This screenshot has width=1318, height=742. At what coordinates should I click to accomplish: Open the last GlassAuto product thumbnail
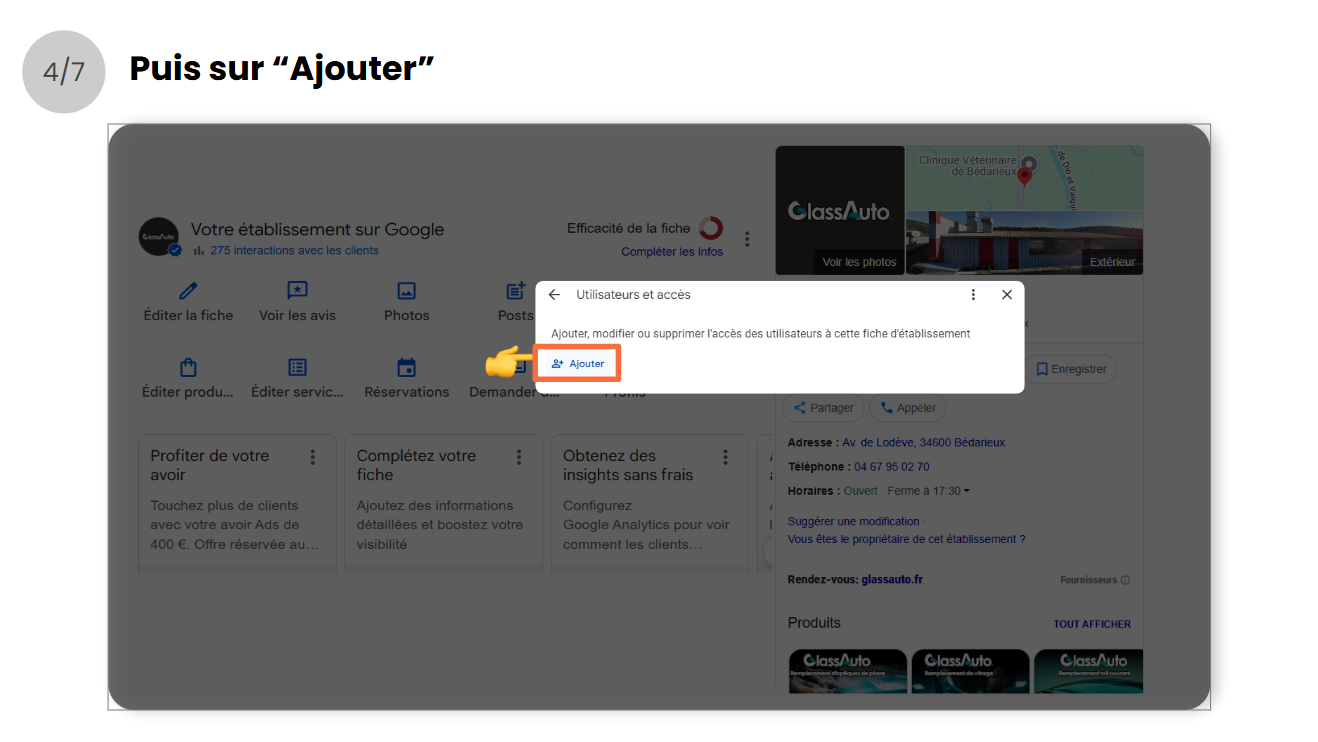(1088, 670)
